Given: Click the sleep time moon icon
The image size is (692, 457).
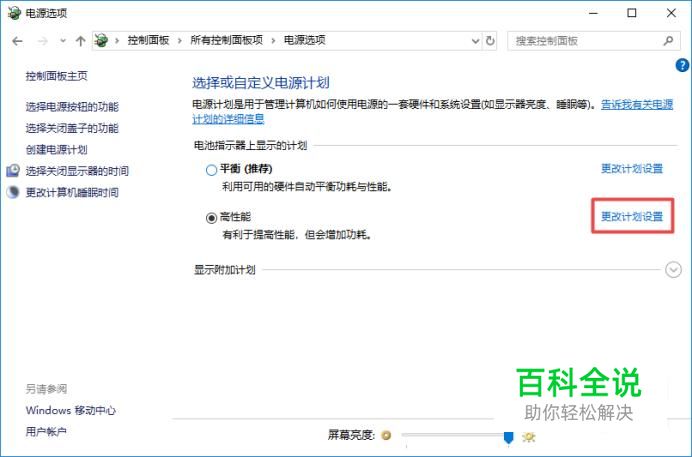Looking at the screenshot, I should (13, 192).
